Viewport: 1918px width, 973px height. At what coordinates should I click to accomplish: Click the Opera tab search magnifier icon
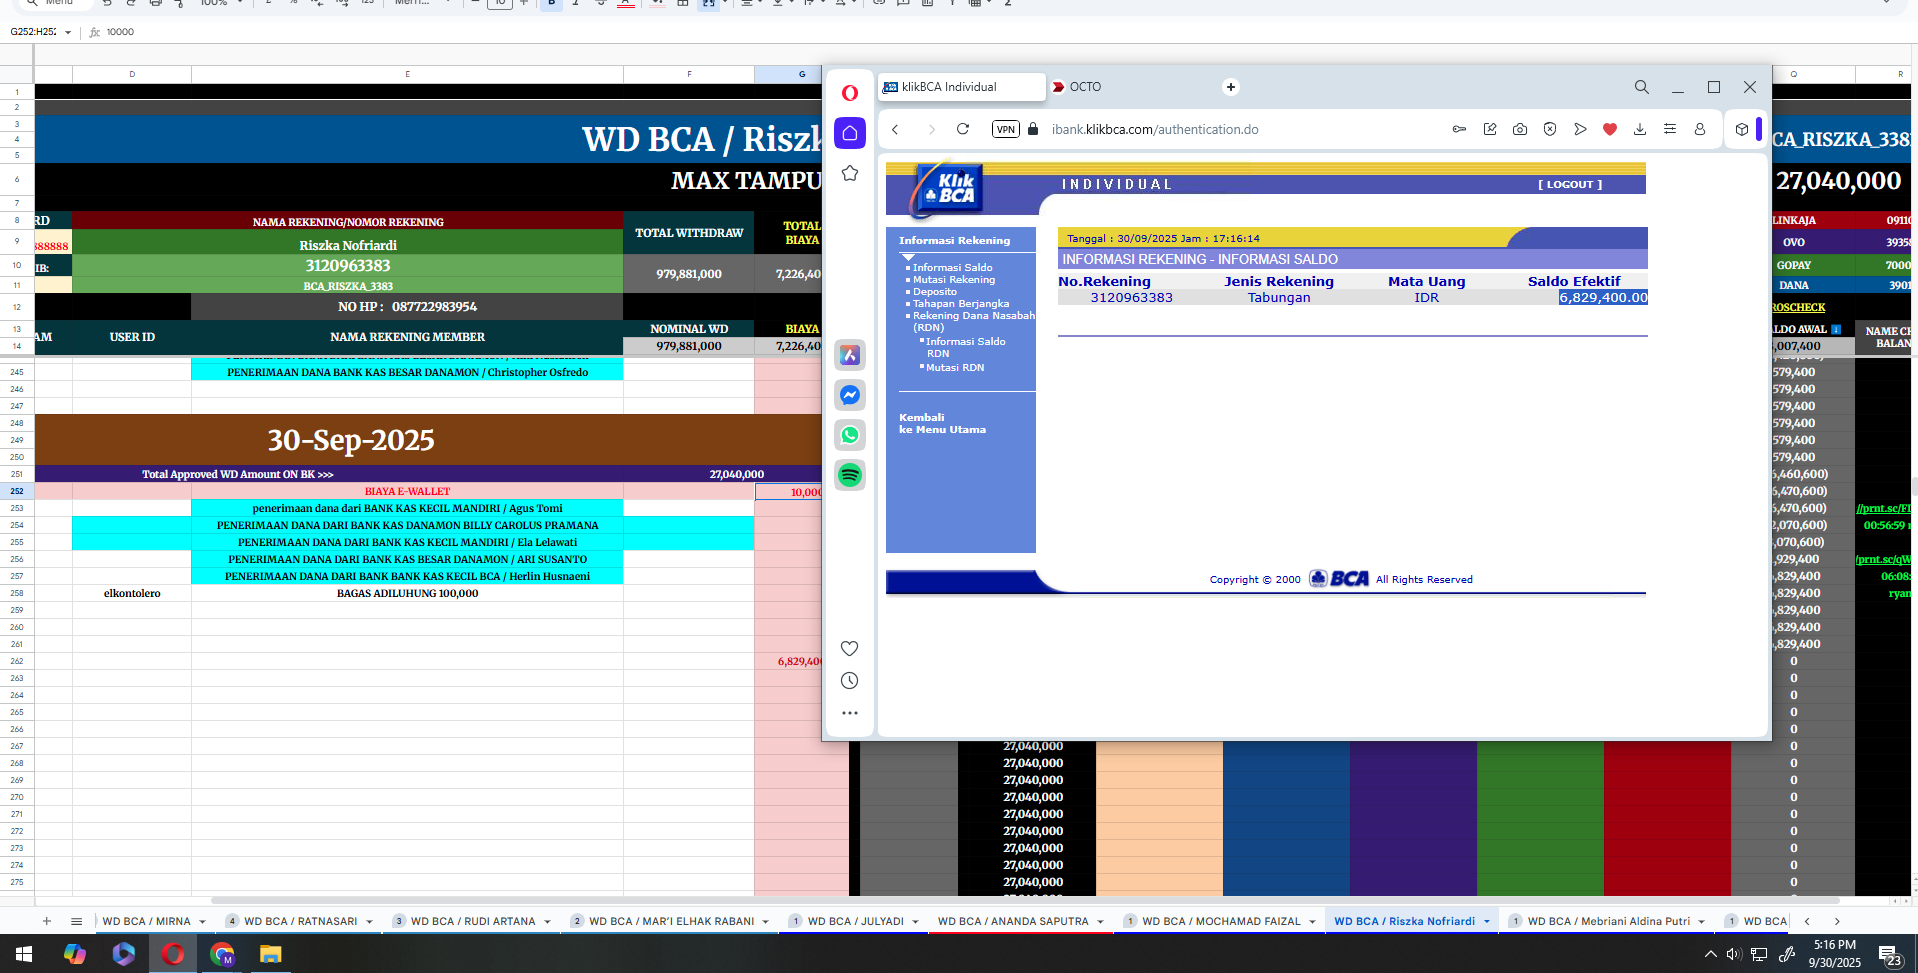[x=1642, y=87]
